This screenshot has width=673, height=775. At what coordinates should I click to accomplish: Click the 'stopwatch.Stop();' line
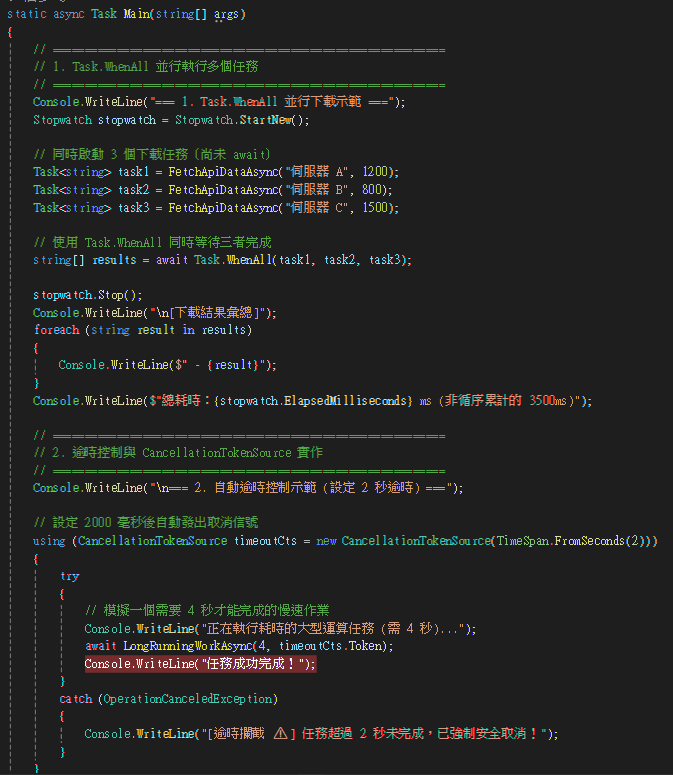[87, 295]
